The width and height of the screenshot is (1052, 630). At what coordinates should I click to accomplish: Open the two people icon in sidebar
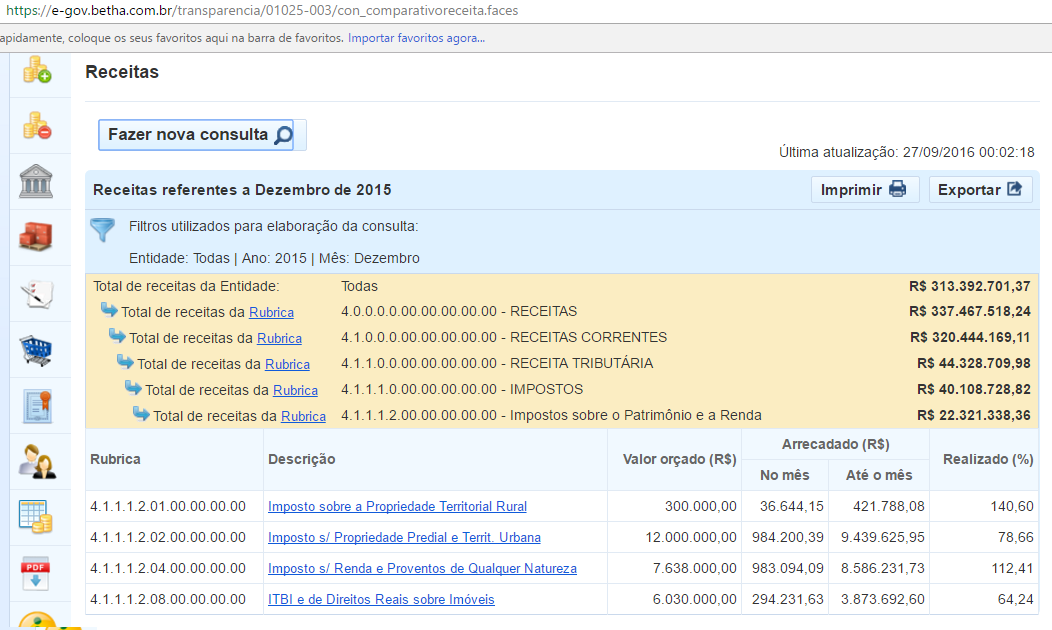coord(37,461)
